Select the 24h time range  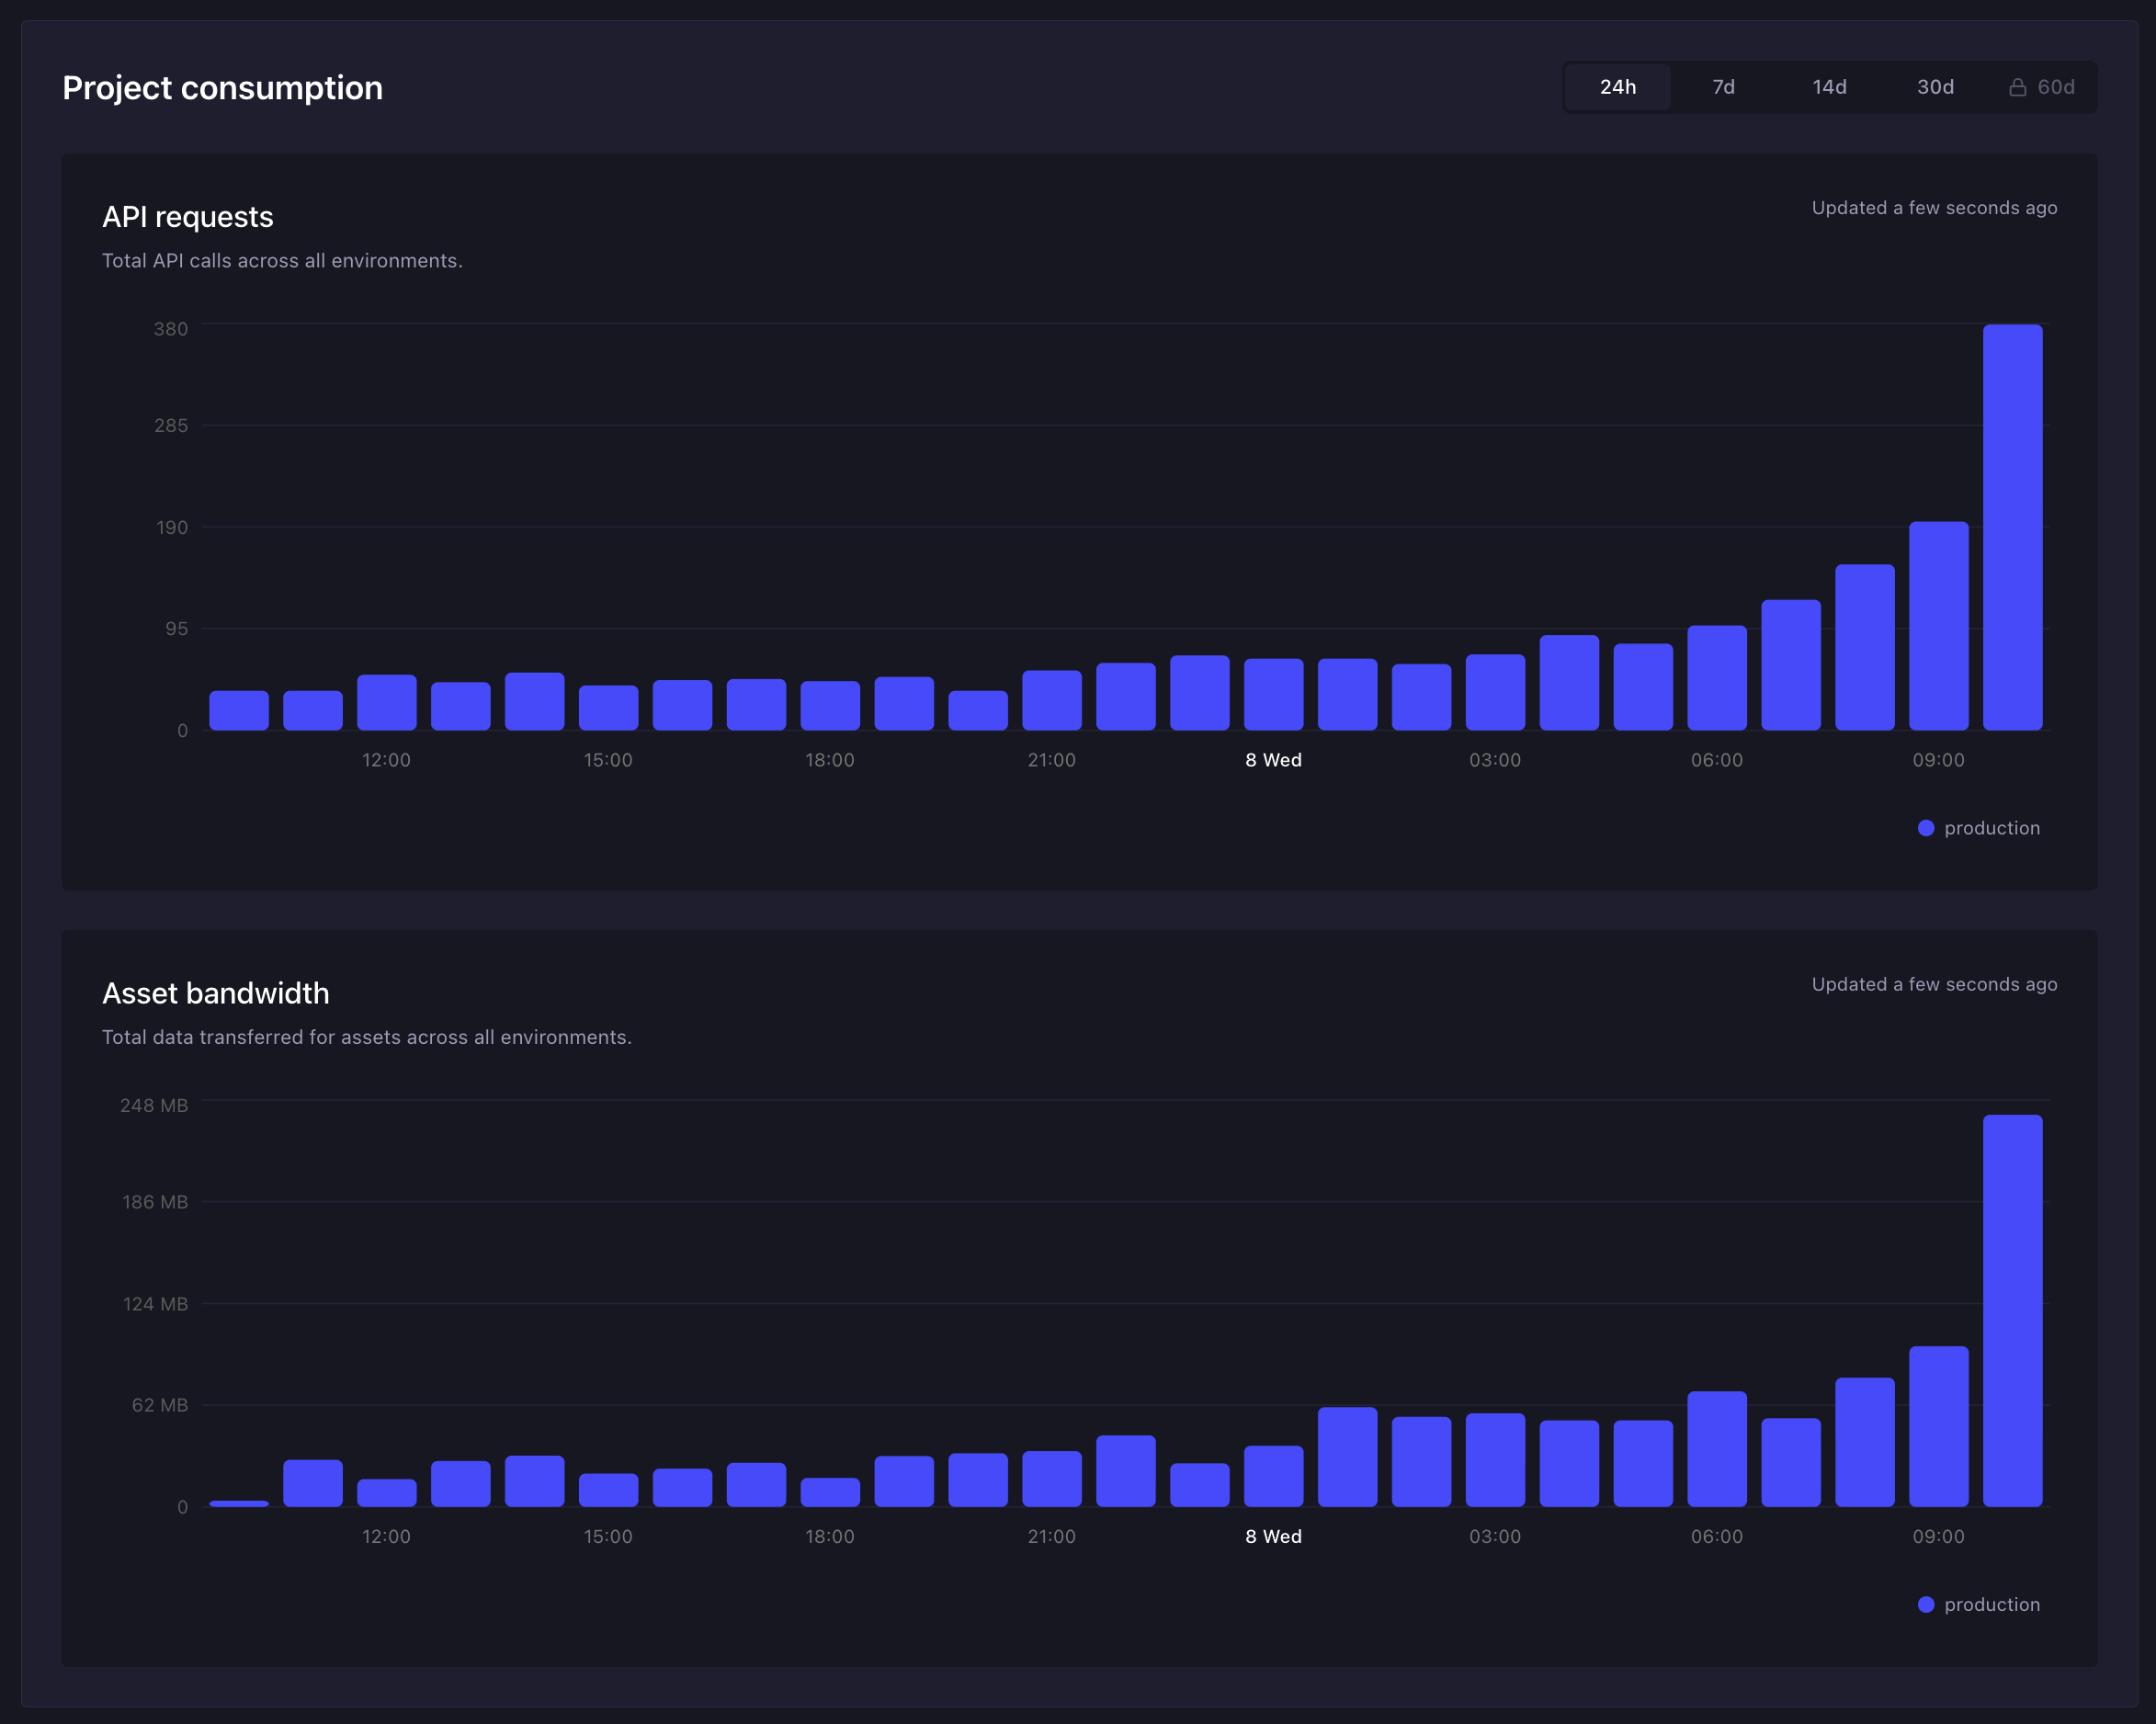1617,87
